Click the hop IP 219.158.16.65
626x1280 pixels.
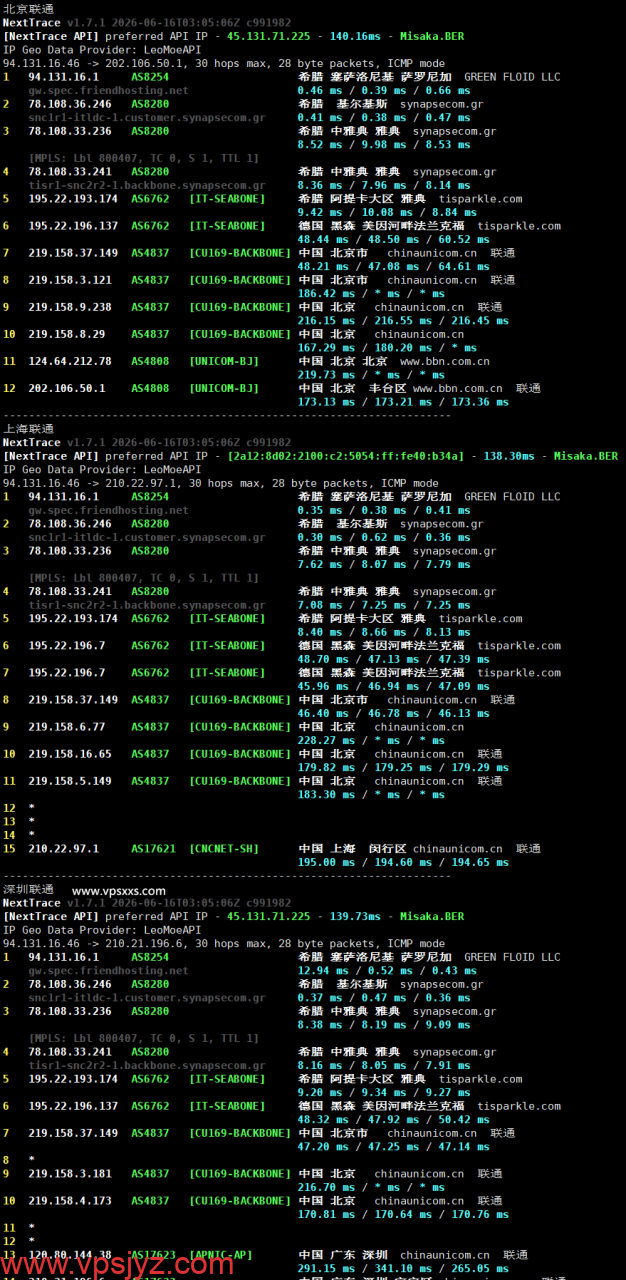(x=70, y=754)
